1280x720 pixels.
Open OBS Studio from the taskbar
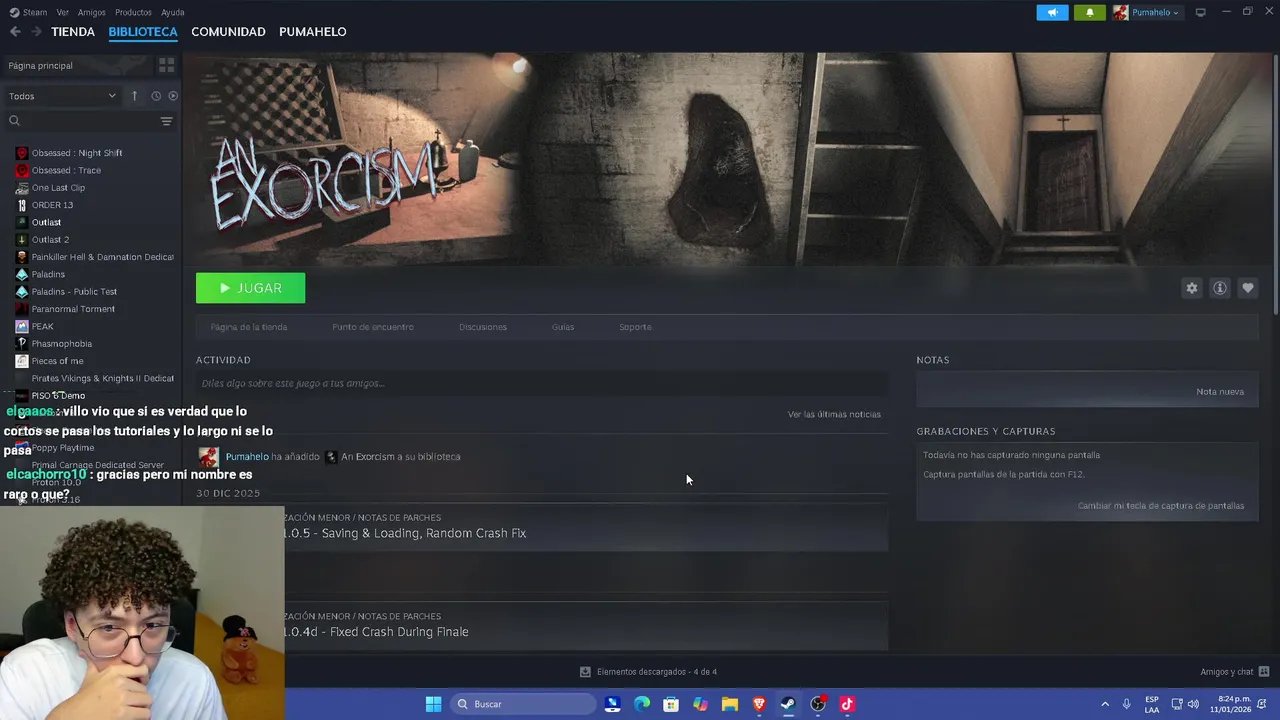click(x=818, y=704)
